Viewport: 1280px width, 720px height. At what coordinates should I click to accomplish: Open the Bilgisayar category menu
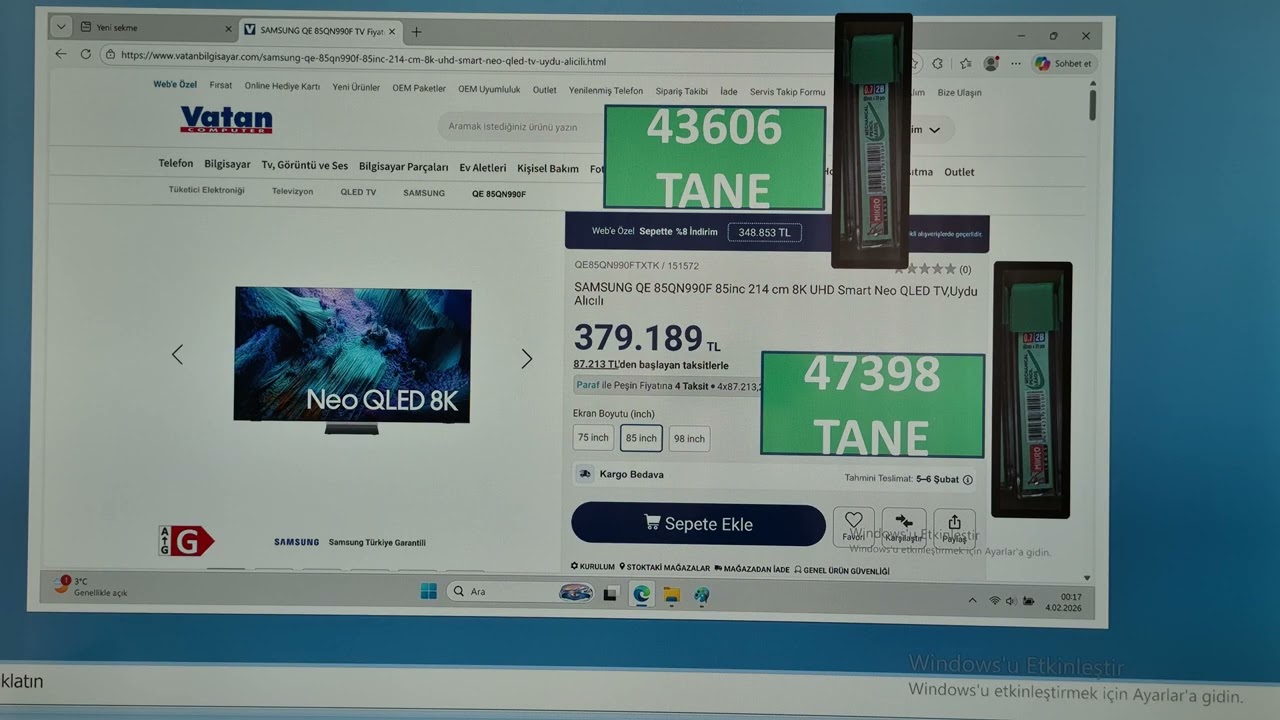tap(227, 164)
